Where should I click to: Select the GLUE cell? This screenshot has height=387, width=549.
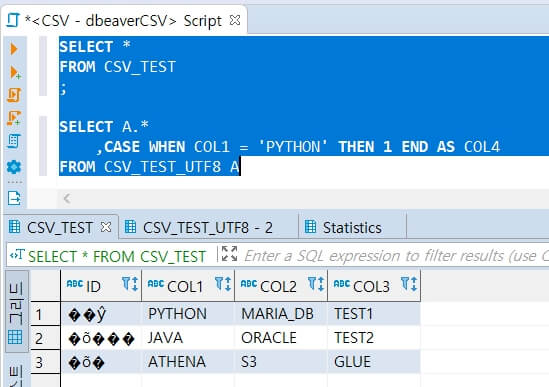point(374,362)
